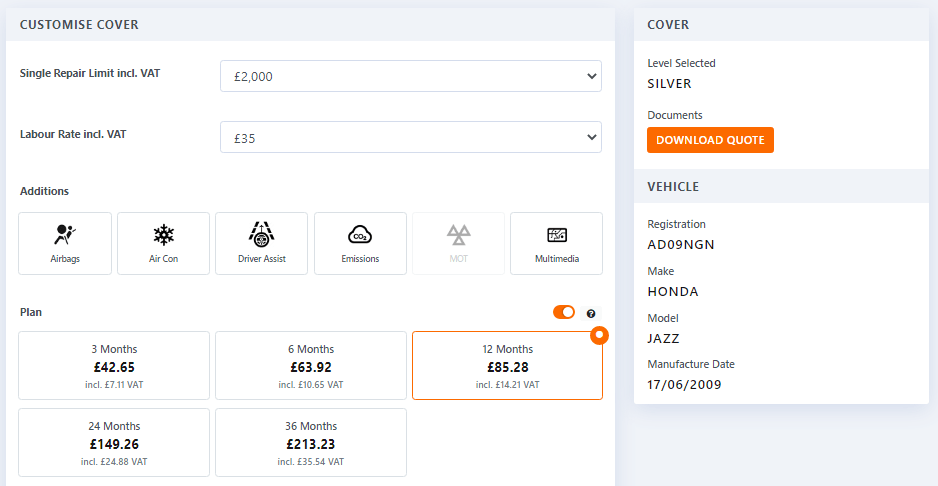Click the Plan help question mark icon
Viewport: 938px width, 486px height.
coord(591,313)
